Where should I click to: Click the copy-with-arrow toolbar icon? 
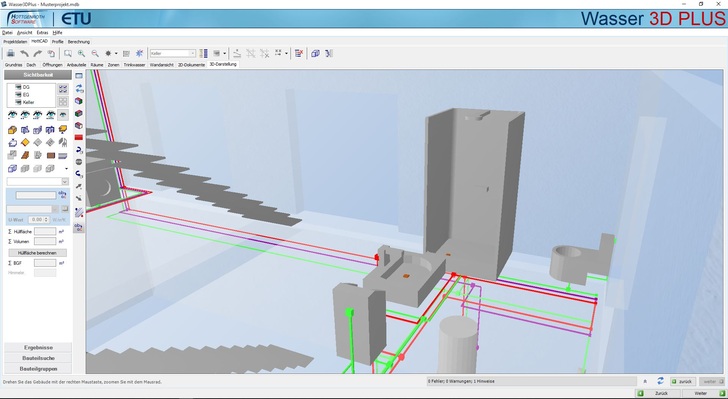[x=51, y=53]
